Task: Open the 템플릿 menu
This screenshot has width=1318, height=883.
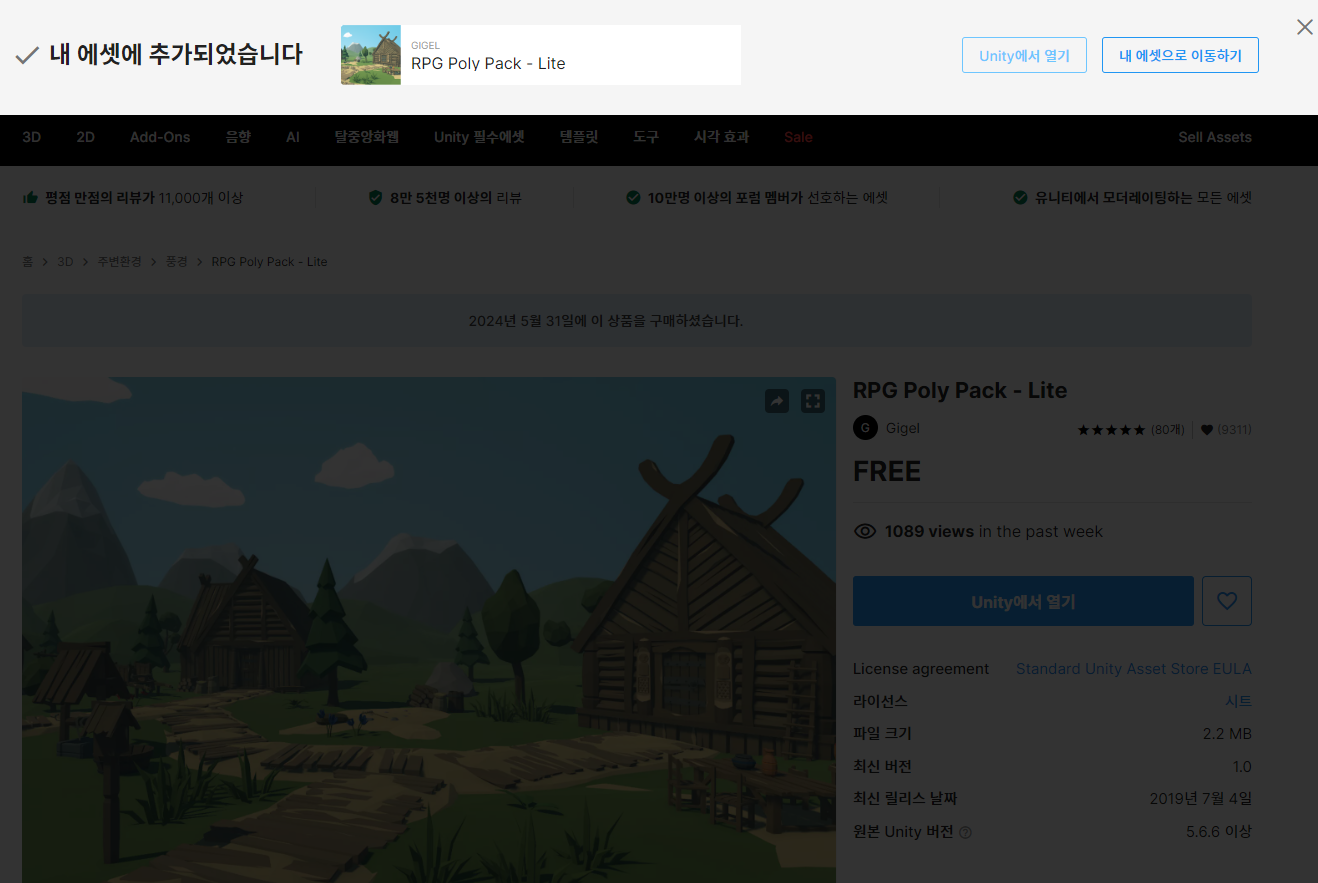Action: point(579,137)
